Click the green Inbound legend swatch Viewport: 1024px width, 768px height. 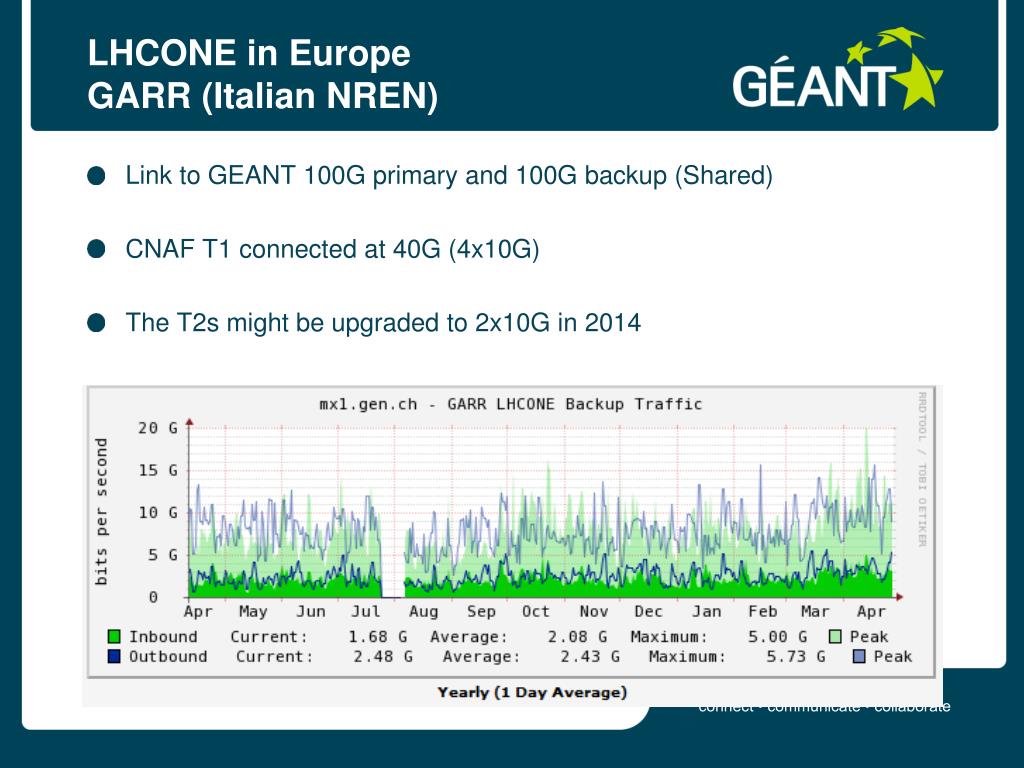(114, 637)
